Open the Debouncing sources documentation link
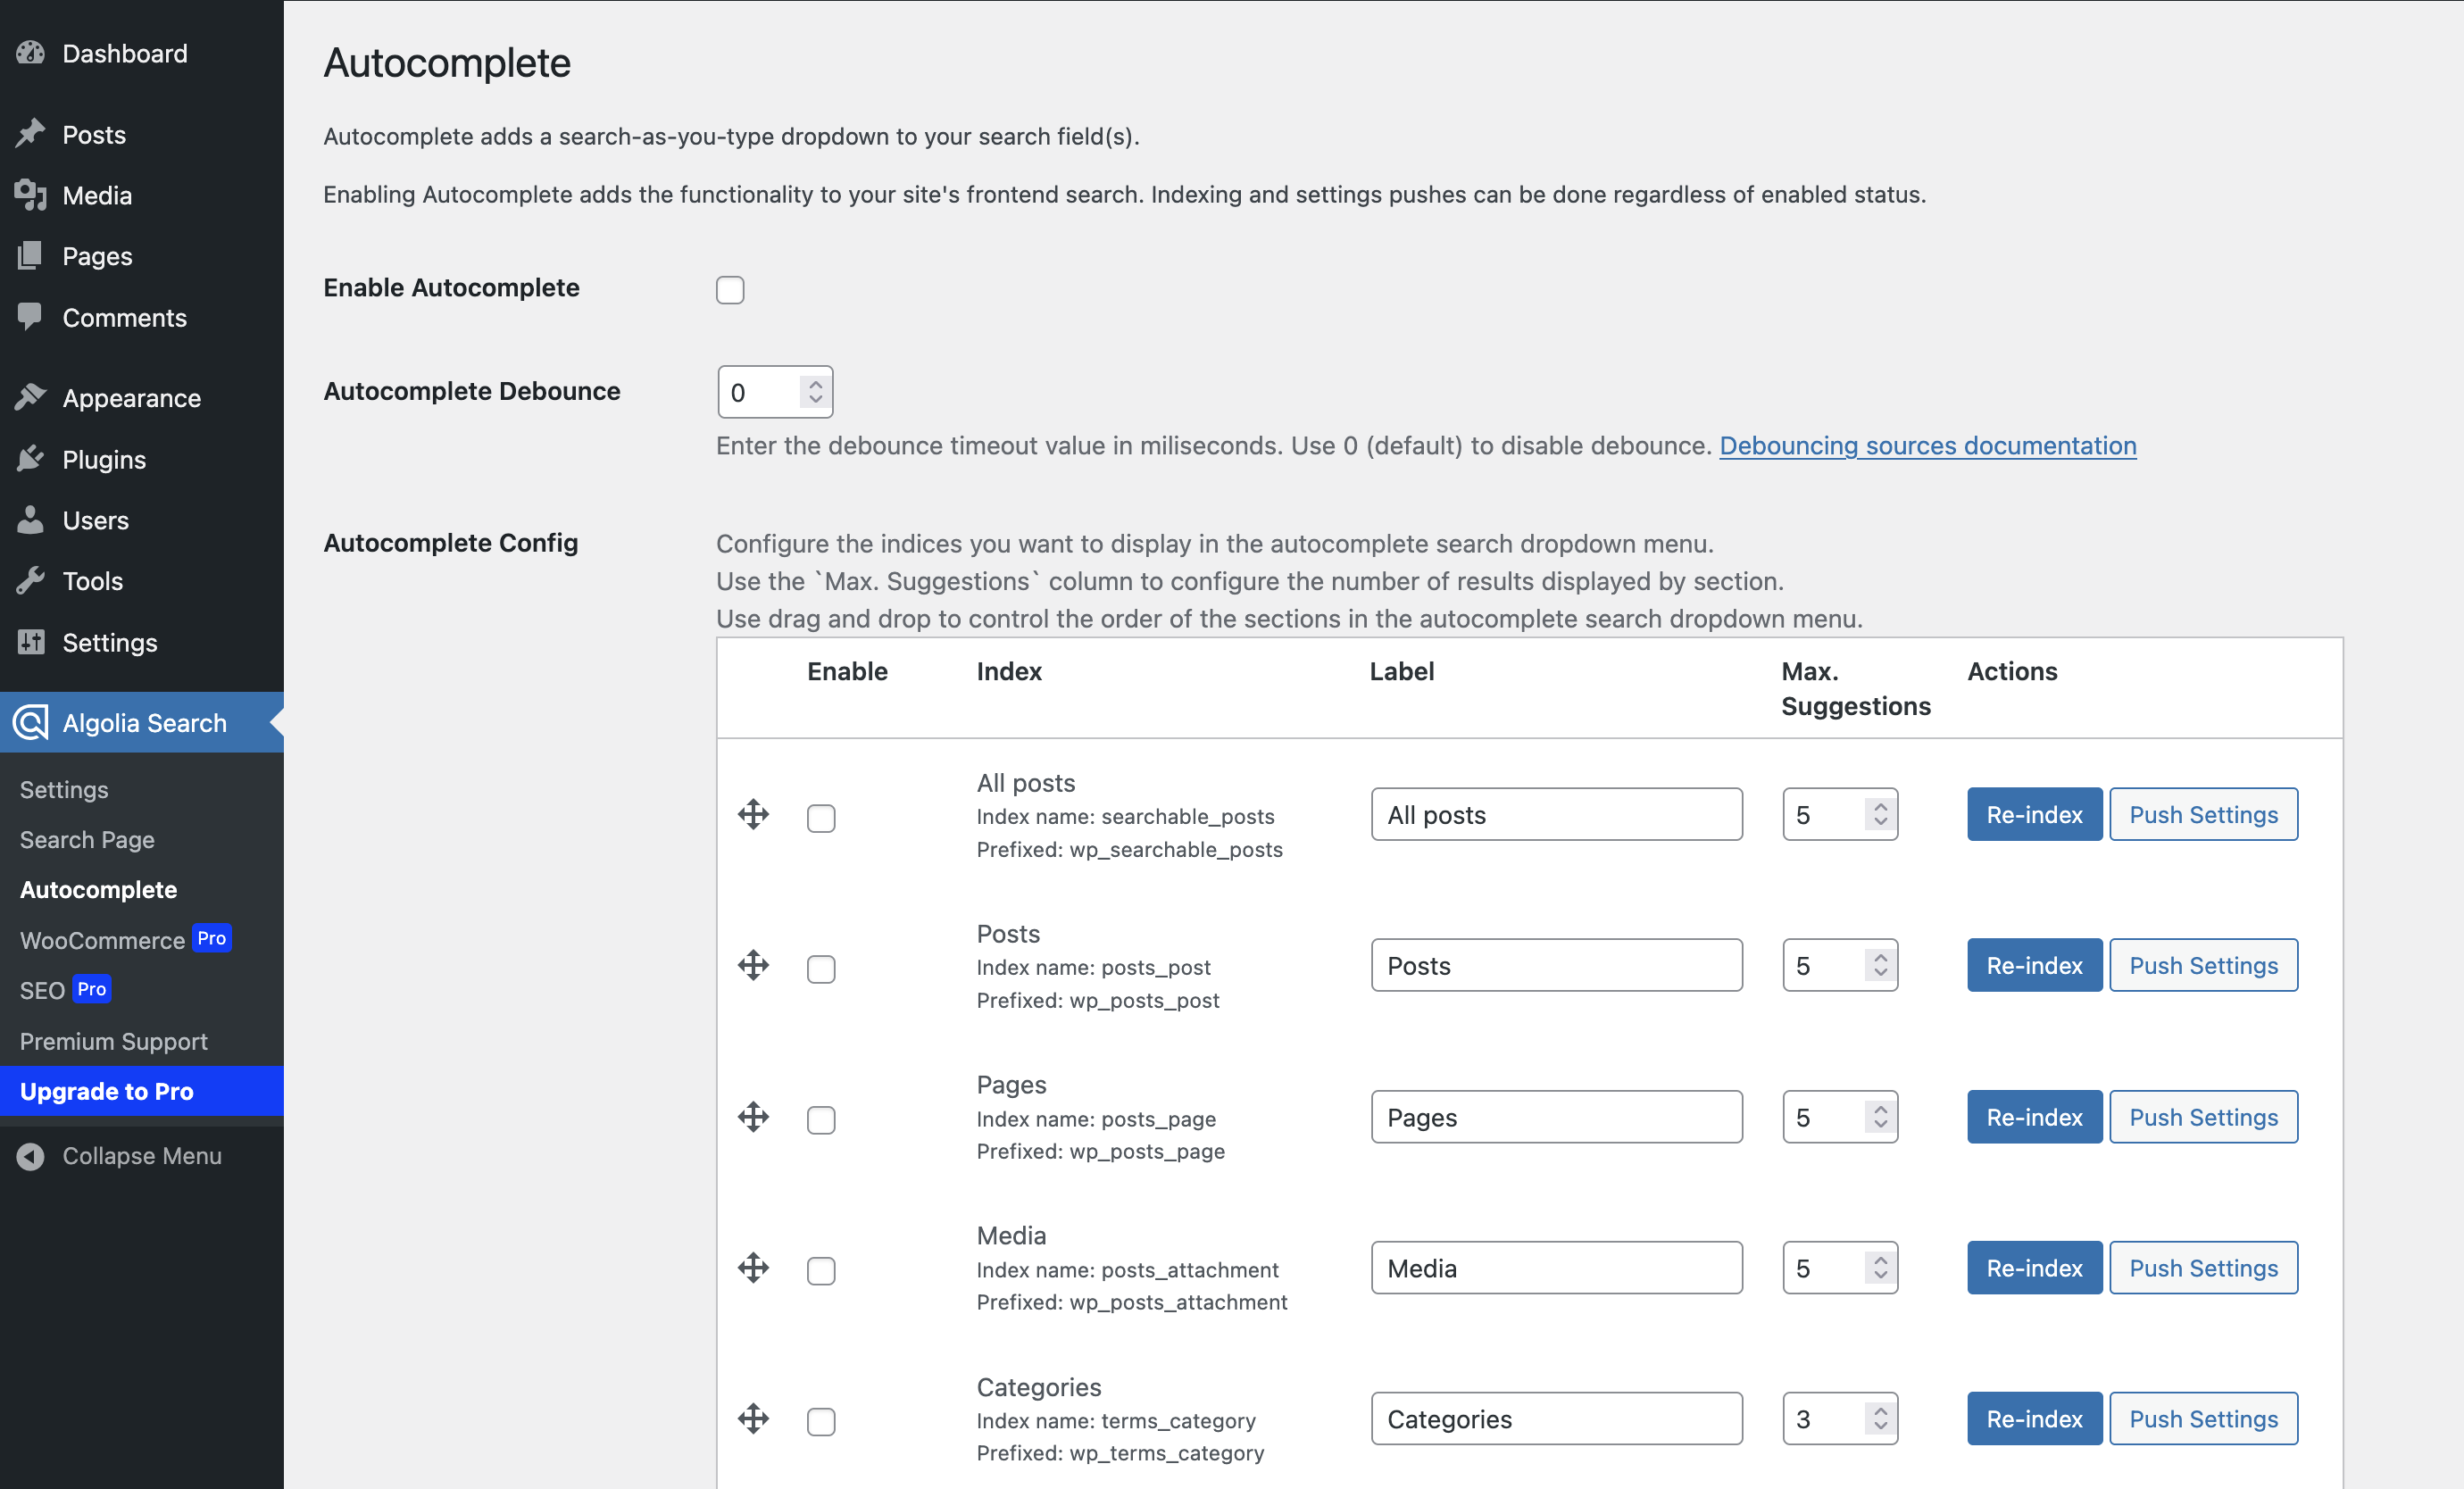 1927,446
